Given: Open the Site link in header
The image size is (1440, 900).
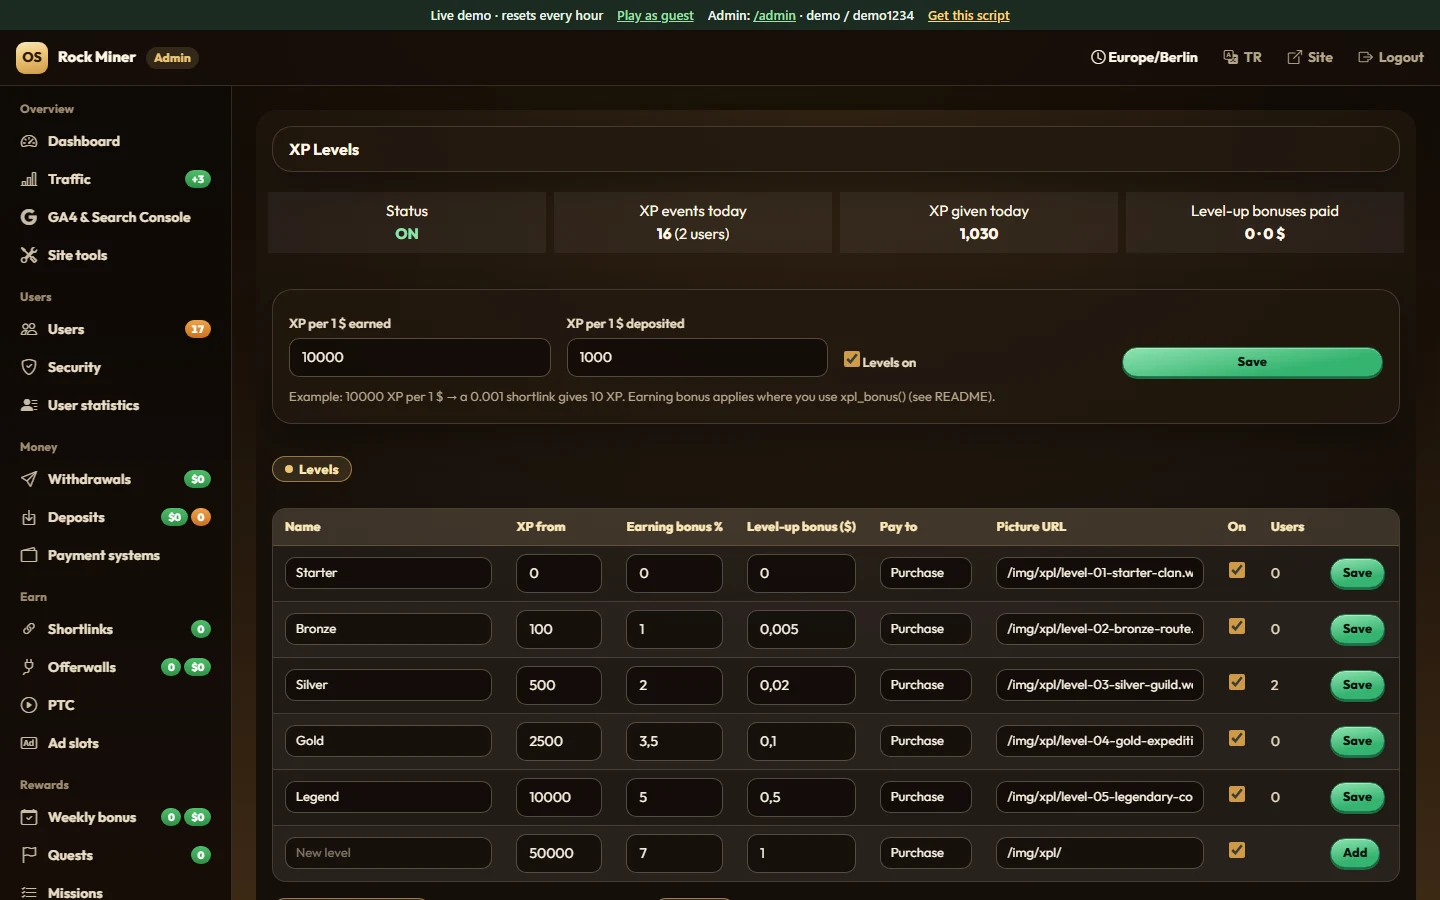Looking at the screenshot, I should 1310,57.
